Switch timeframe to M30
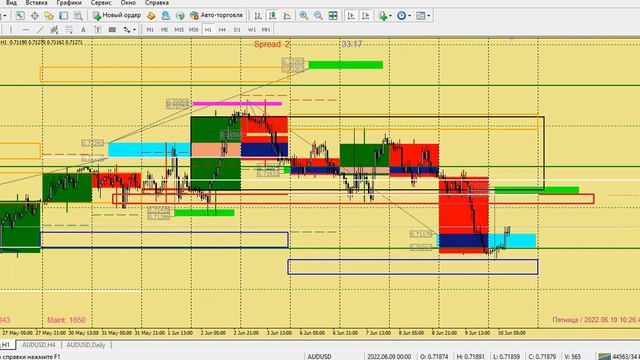Screen dimensions: 640x360 pyautogui.click(x=193, y=29)
